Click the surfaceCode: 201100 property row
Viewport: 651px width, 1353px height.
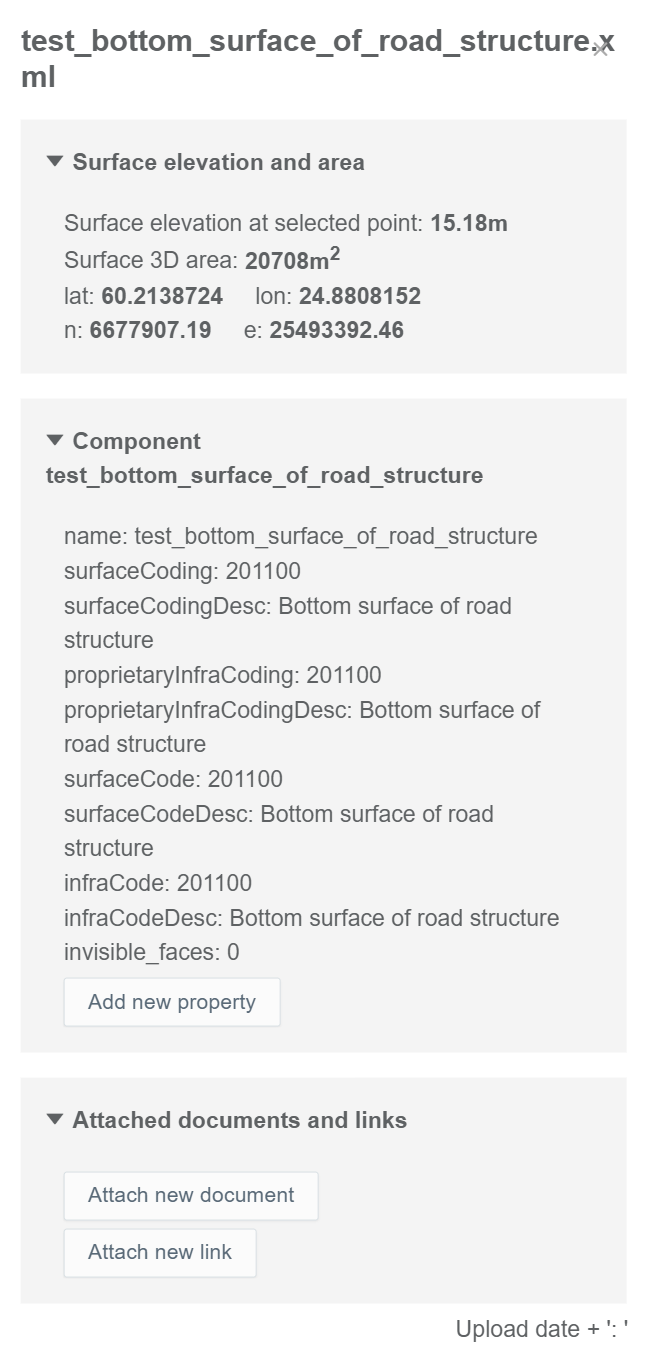pos(173,779)
